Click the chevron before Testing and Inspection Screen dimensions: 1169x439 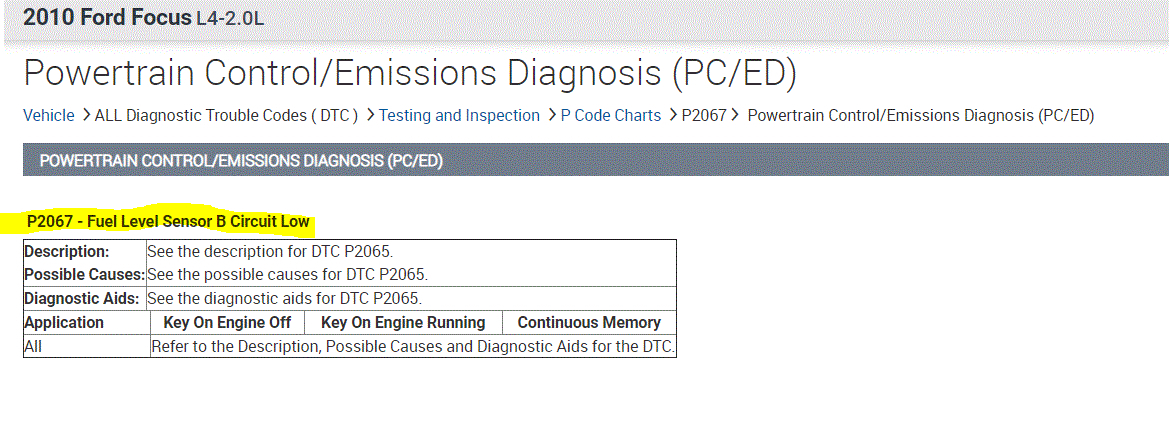370,115
